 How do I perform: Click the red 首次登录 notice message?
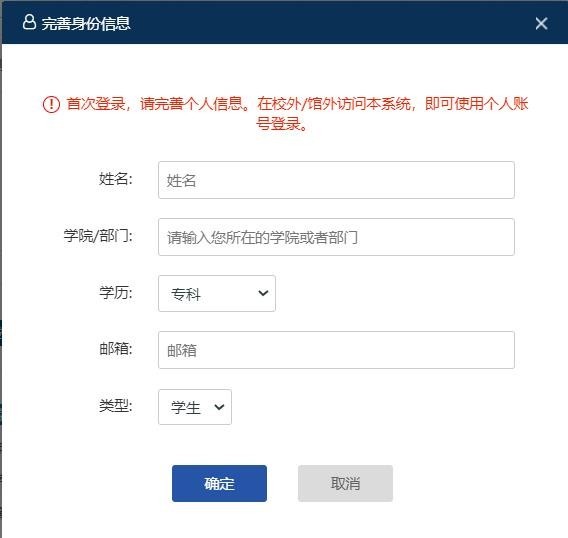(x=297, y=113)
